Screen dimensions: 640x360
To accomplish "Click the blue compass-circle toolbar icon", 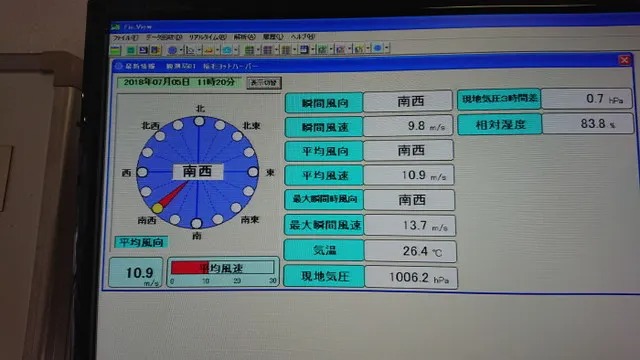I will [x=172, y=50].
